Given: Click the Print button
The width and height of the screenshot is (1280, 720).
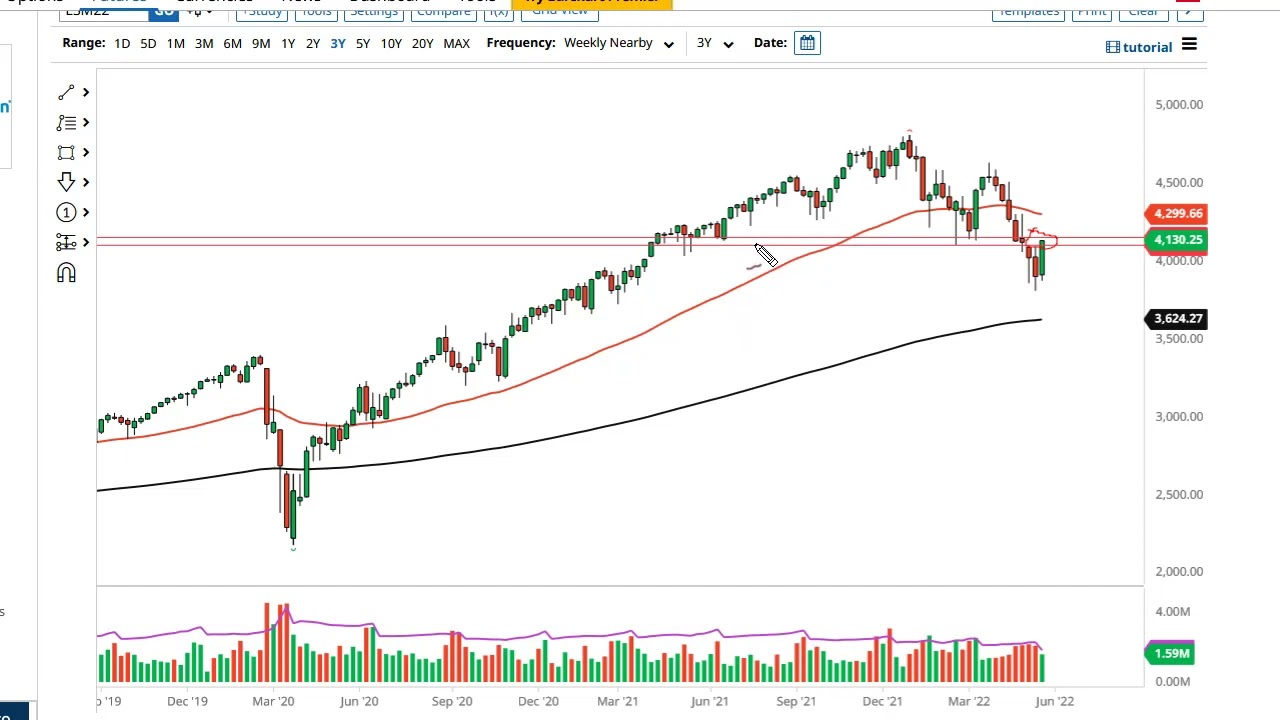Looking at the screenshot, I should (1092, 11).
